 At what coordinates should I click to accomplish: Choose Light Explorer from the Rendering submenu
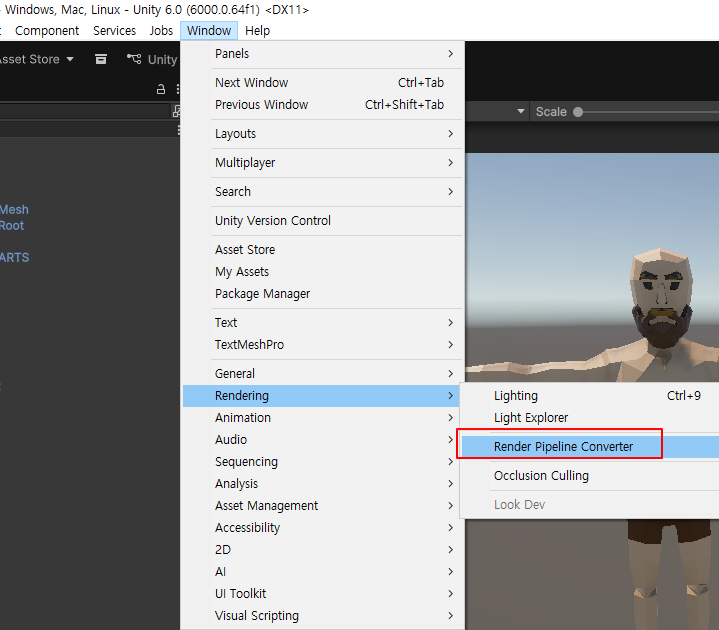[531, 418]
